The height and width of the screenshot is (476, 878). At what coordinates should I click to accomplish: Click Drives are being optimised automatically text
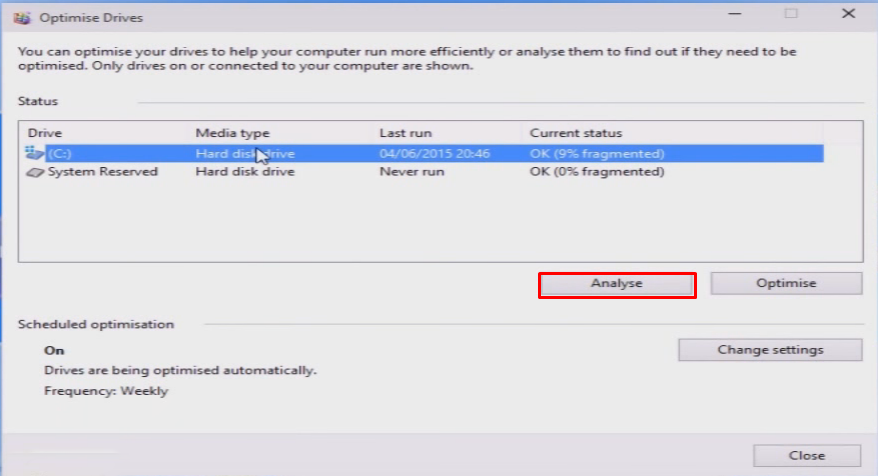click(x=180, y=370)
